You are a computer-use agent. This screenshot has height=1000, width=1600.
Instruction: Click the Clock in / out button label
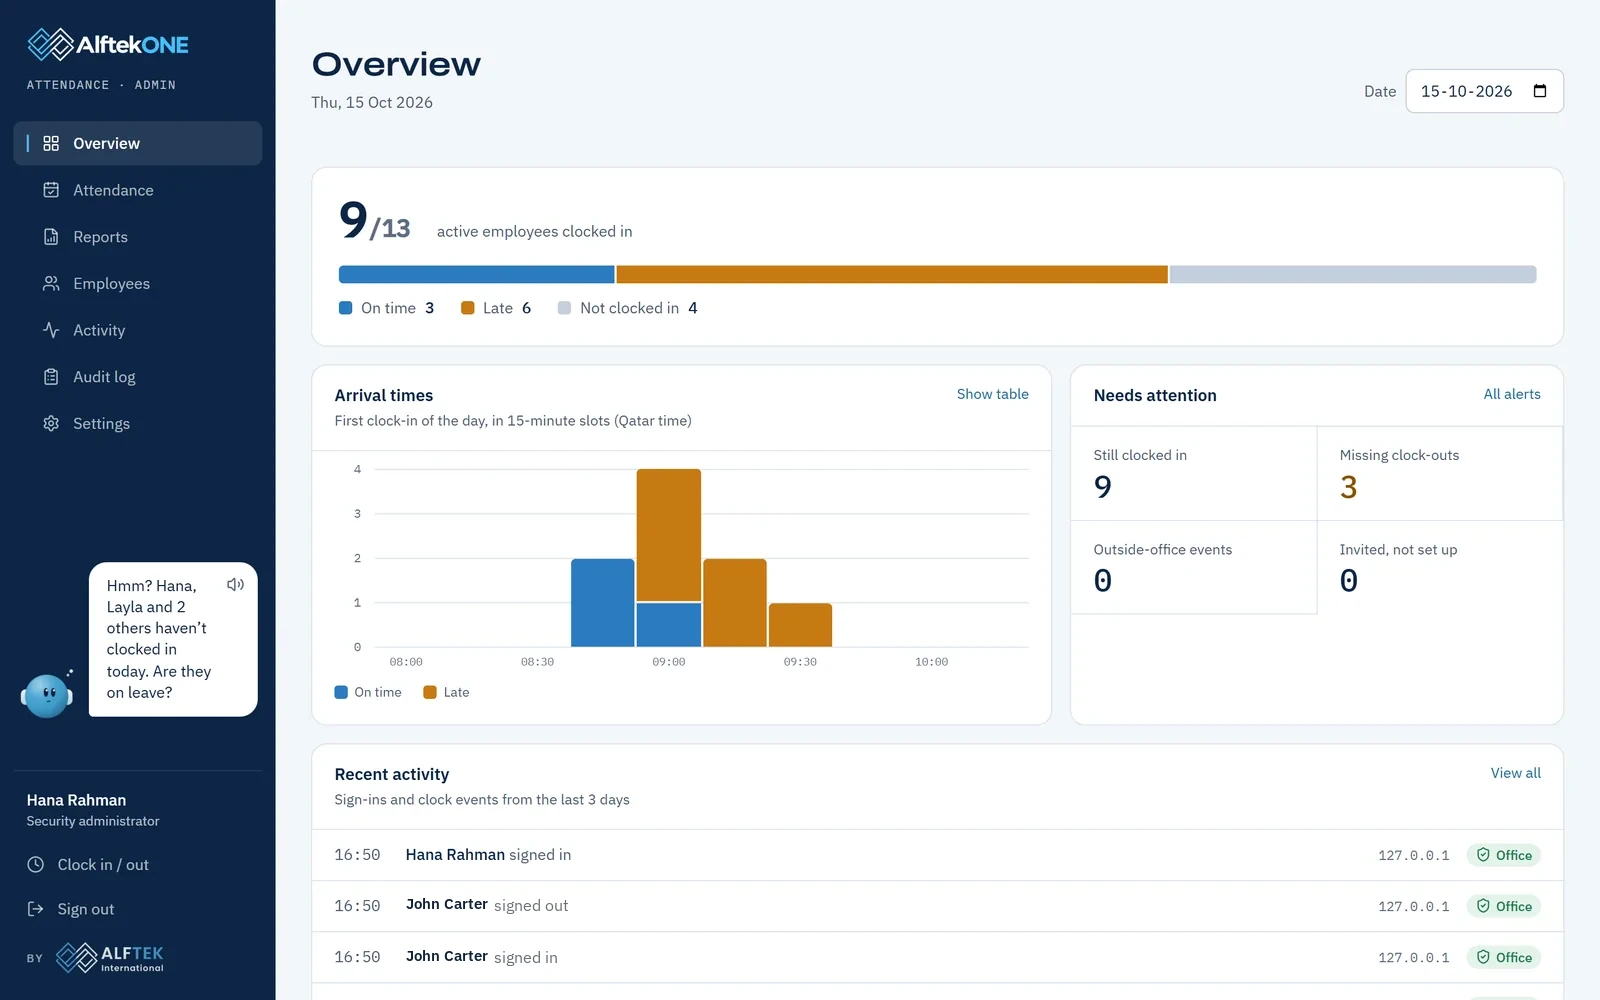point(103,864)
